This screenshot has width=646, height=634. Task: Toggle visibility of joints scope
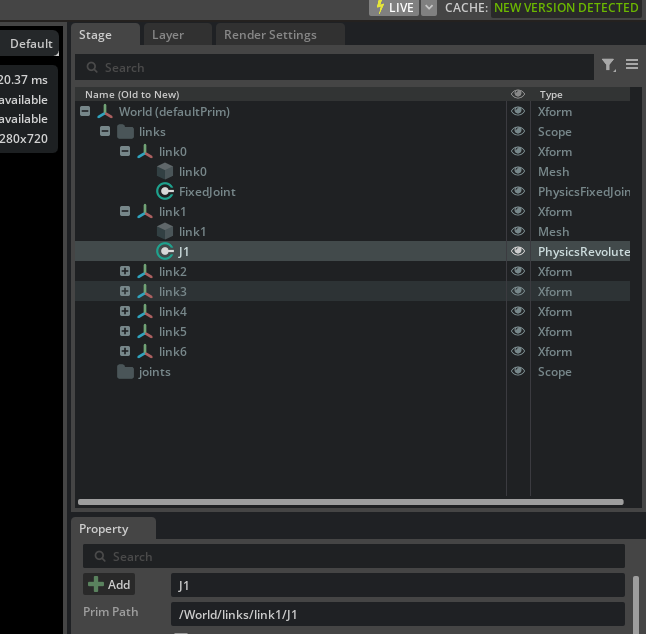(518, 372)
